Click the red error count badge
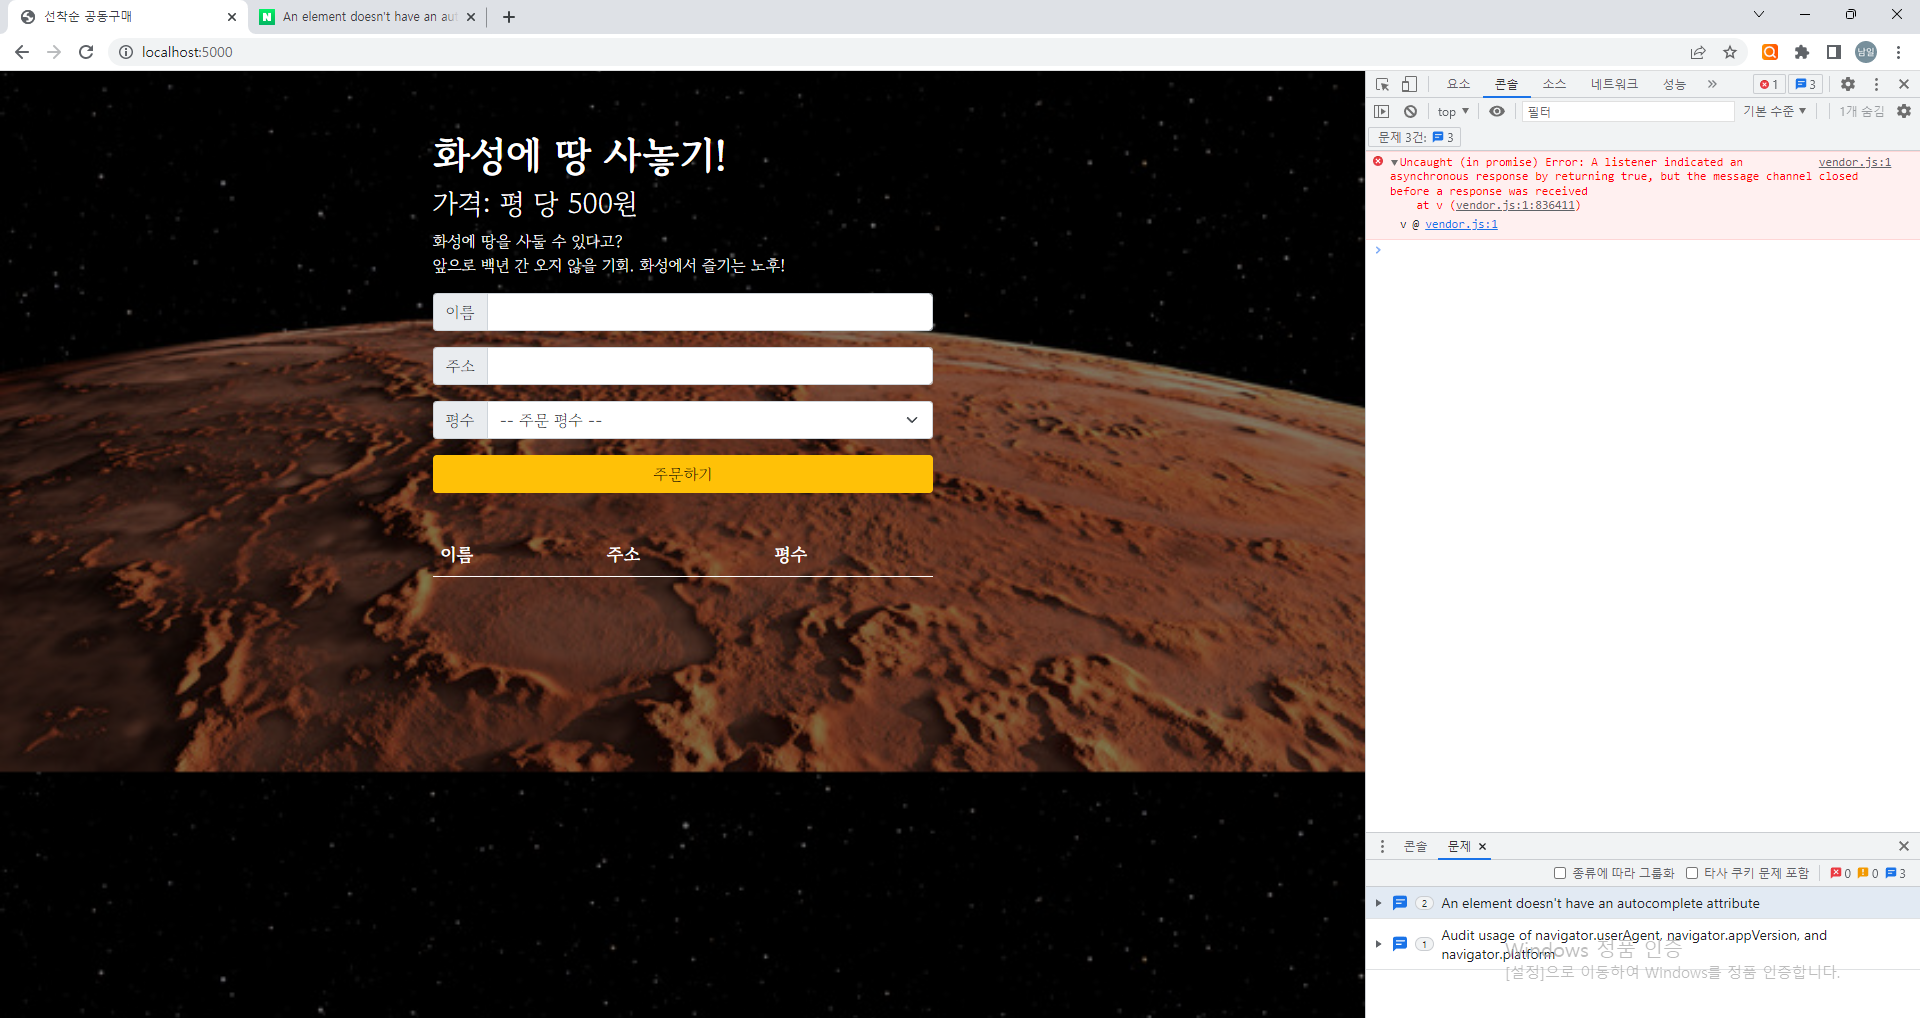Screen dimensions: 1920x1018 1769,84
